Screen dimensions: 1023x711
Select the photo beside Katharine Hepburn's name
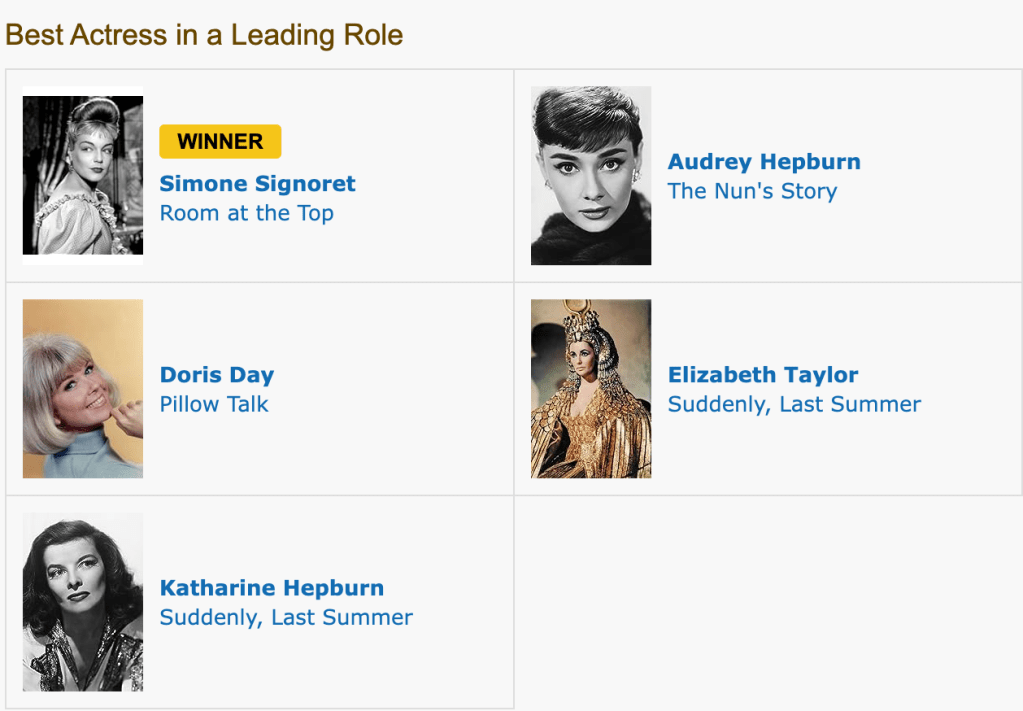[83, 602]
